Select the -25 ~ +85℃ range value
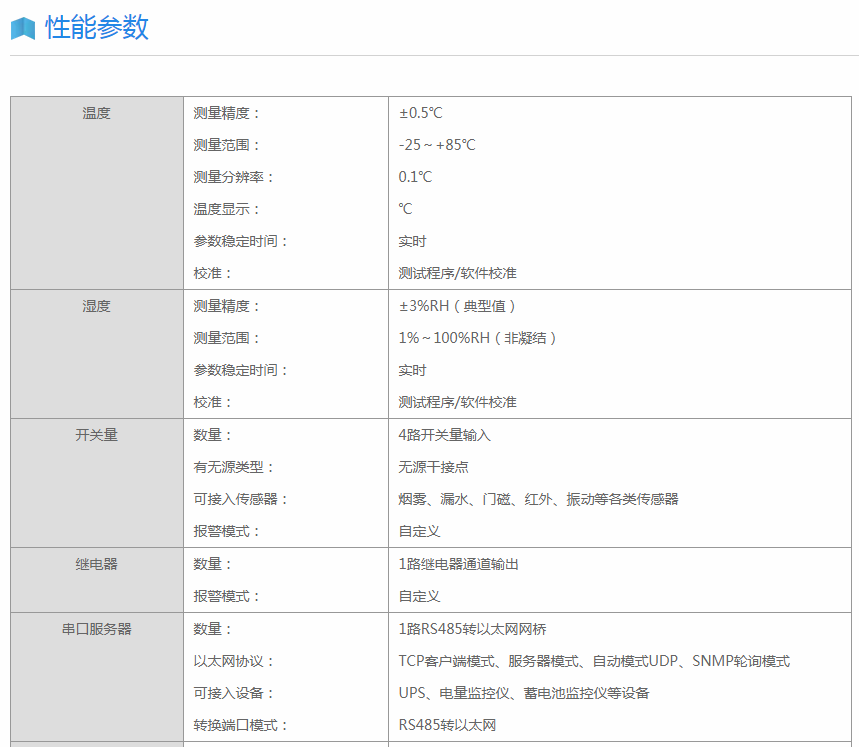This screenshot has width=859, height=747. [437, 145]
